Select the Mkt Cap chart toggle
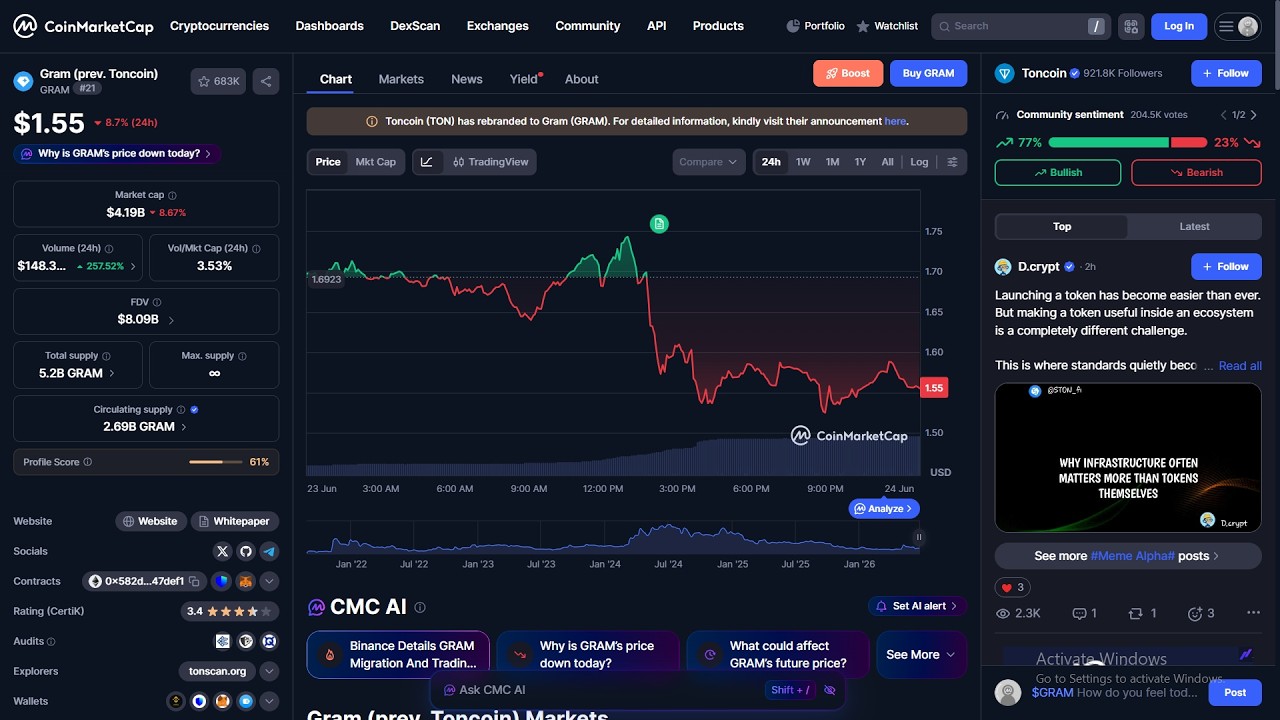This screenshot has height=720, width=1280. [x=376, y=162]
